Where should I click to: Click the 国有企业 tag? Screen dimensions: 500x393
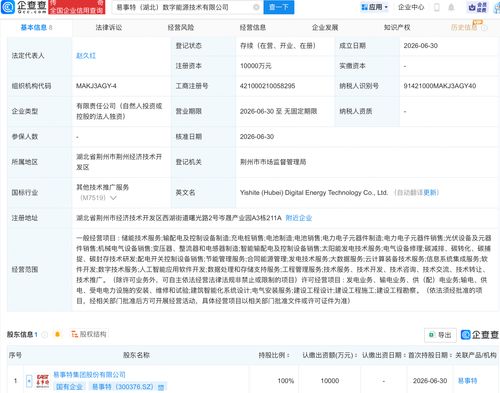point(69,387)
